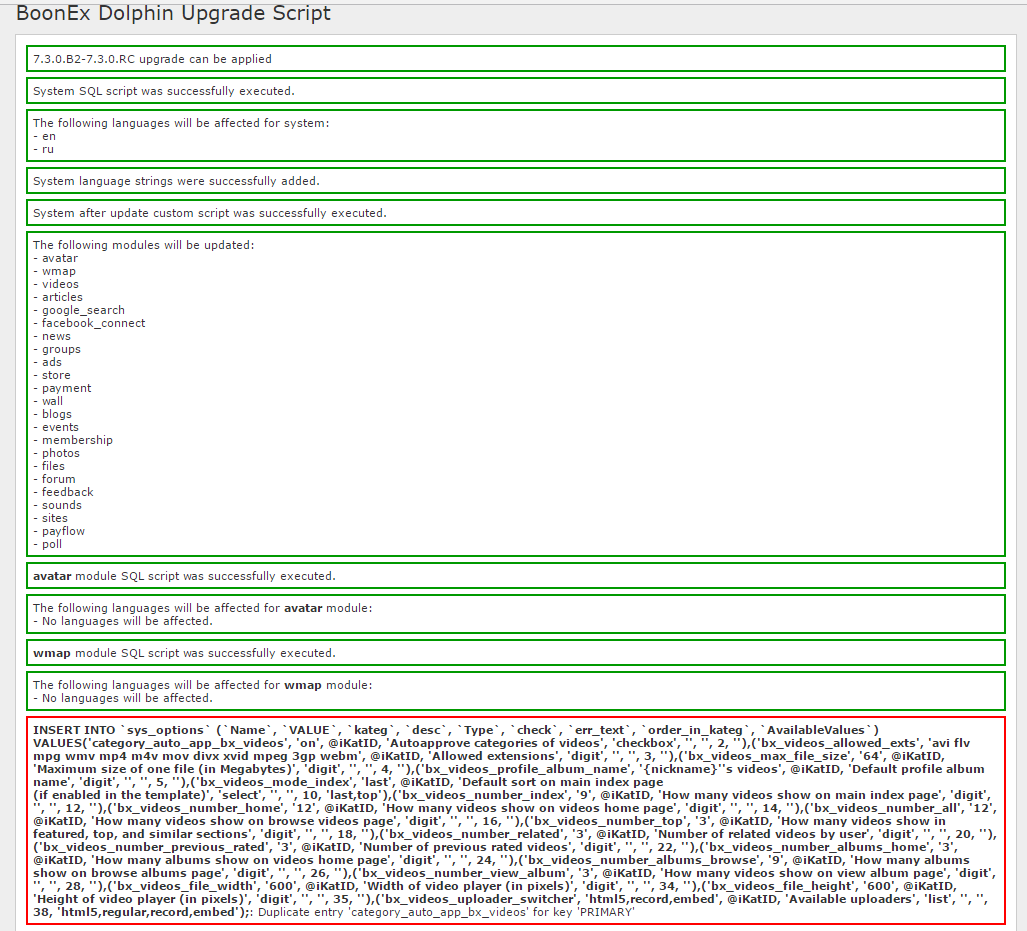The height and width of the screenshot is (931, 1027).
Task: Select the '- feedback' module entry
Action: click(64, 492)
